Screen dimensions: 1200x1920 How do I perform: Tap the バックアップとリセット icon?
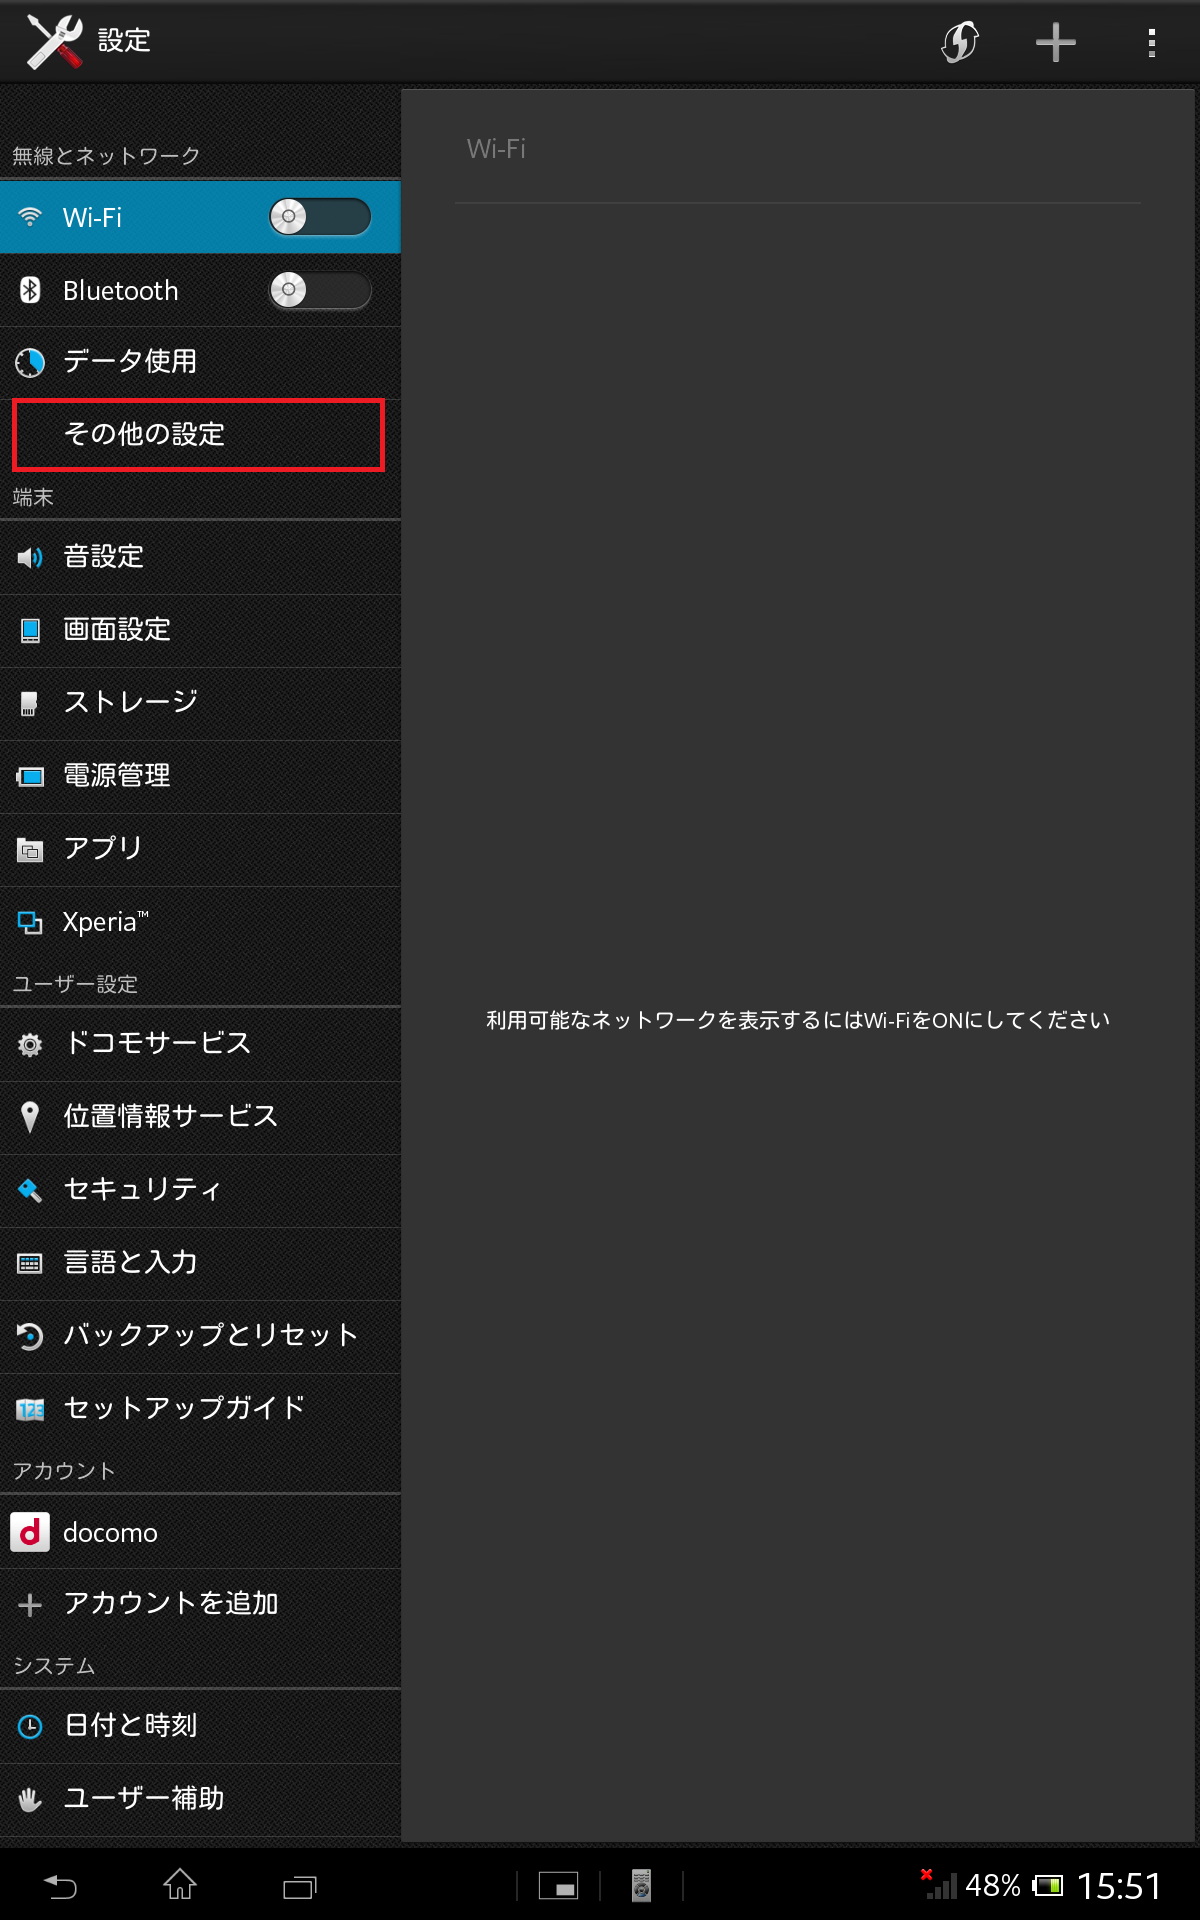30,1336
